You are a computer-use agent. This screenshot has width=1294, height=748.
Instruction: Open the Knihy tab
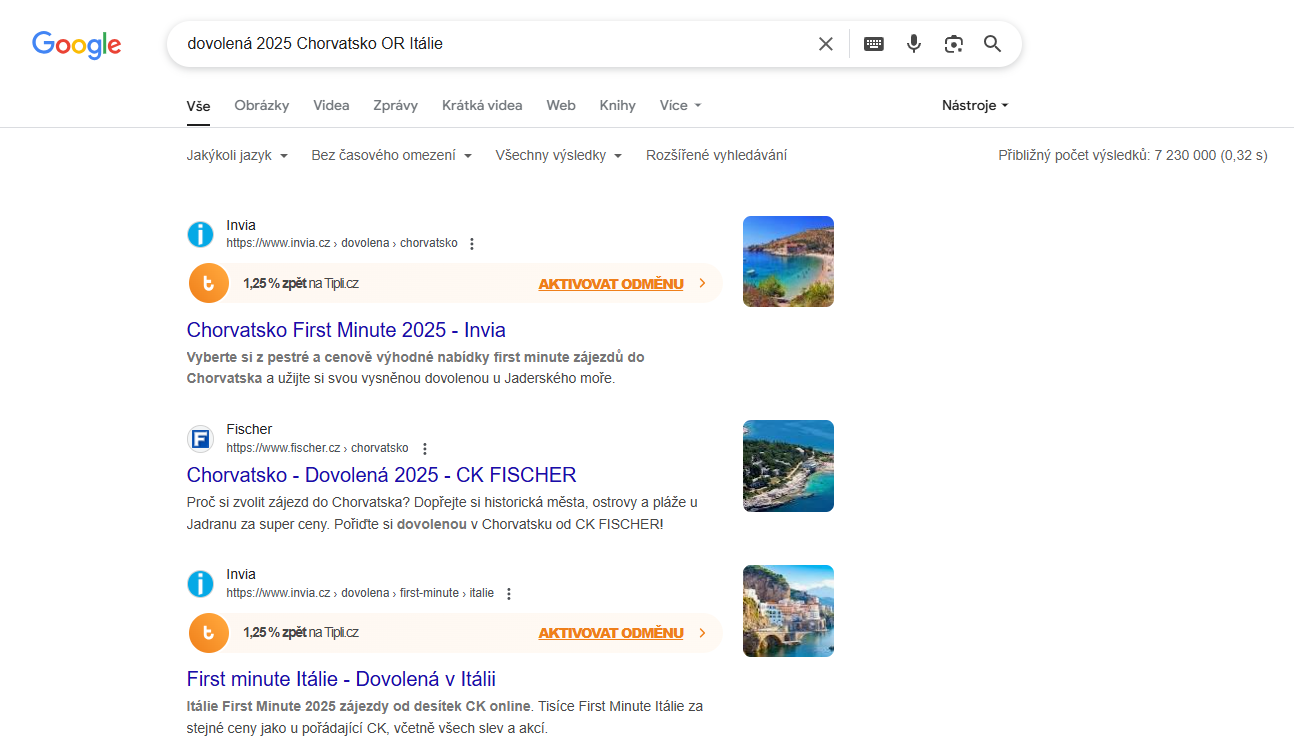point(618,105)
